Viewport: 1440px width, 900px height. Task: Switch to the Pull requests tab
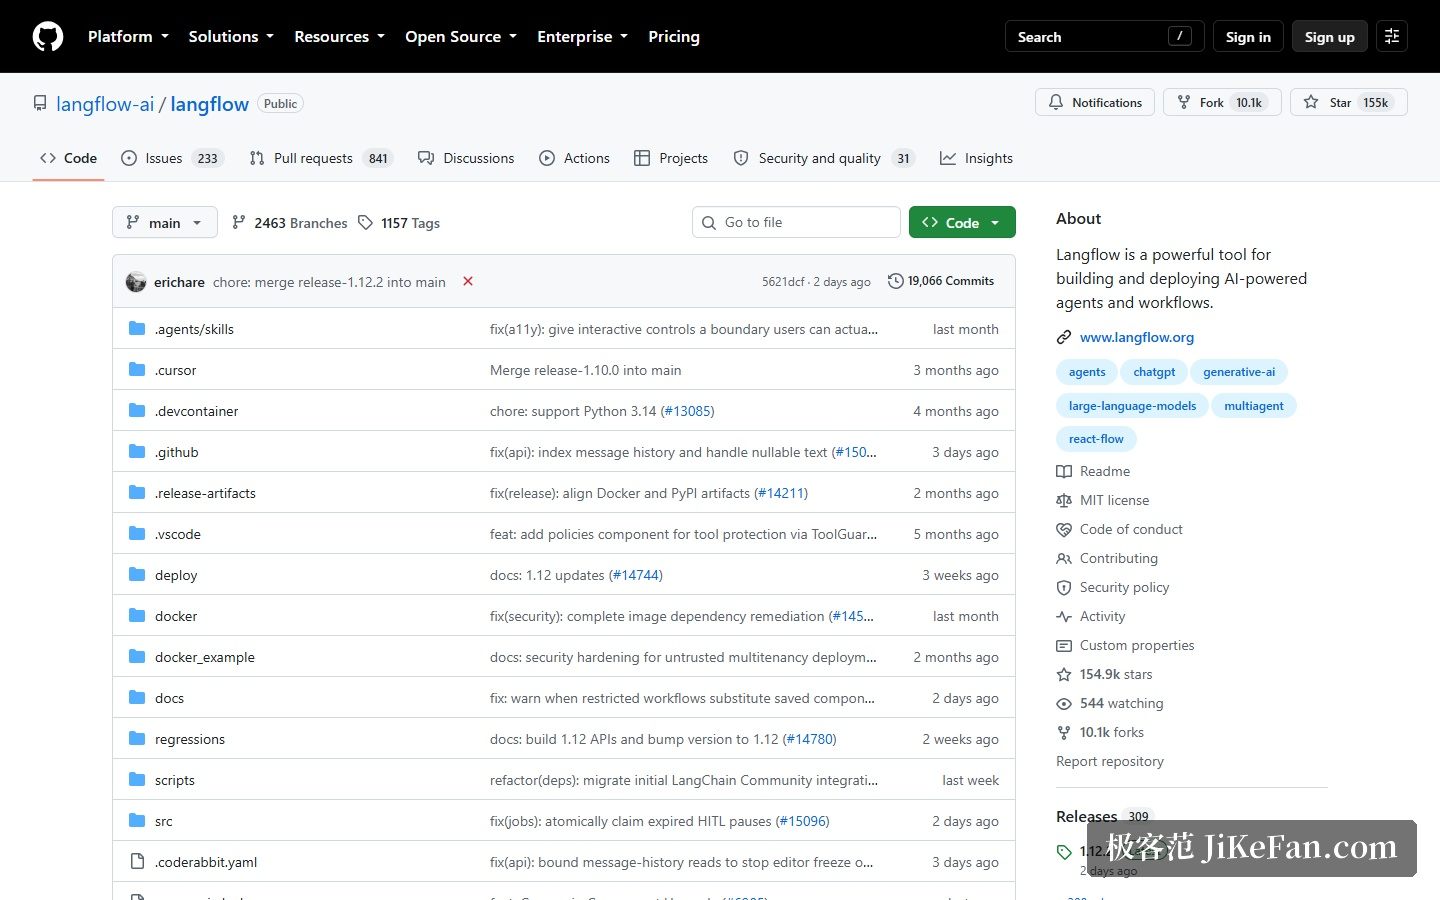[320, 158]
